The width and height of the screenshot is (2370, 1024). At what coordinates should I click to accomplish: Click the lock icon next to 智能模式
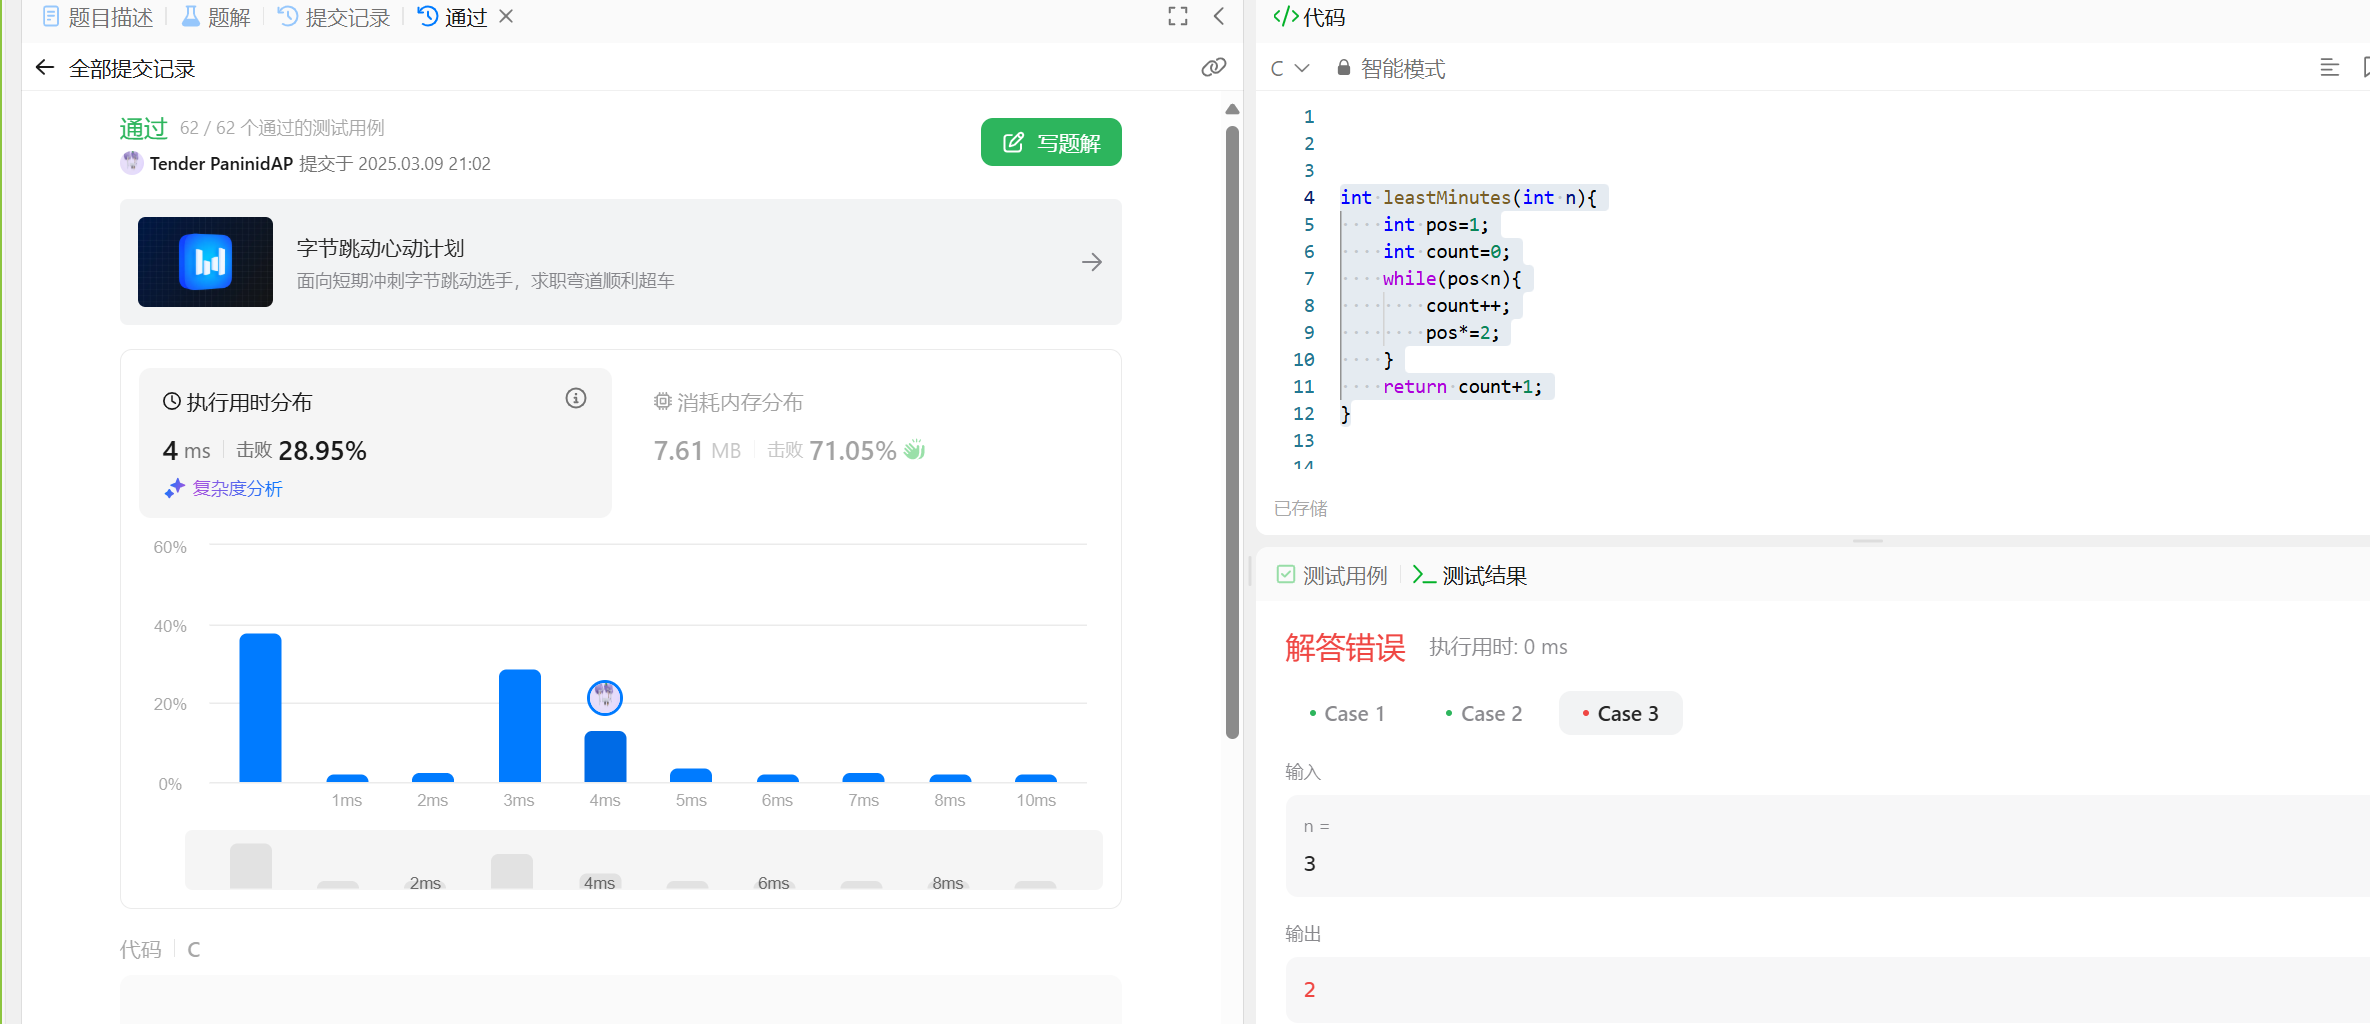(x=1344, y=68)
